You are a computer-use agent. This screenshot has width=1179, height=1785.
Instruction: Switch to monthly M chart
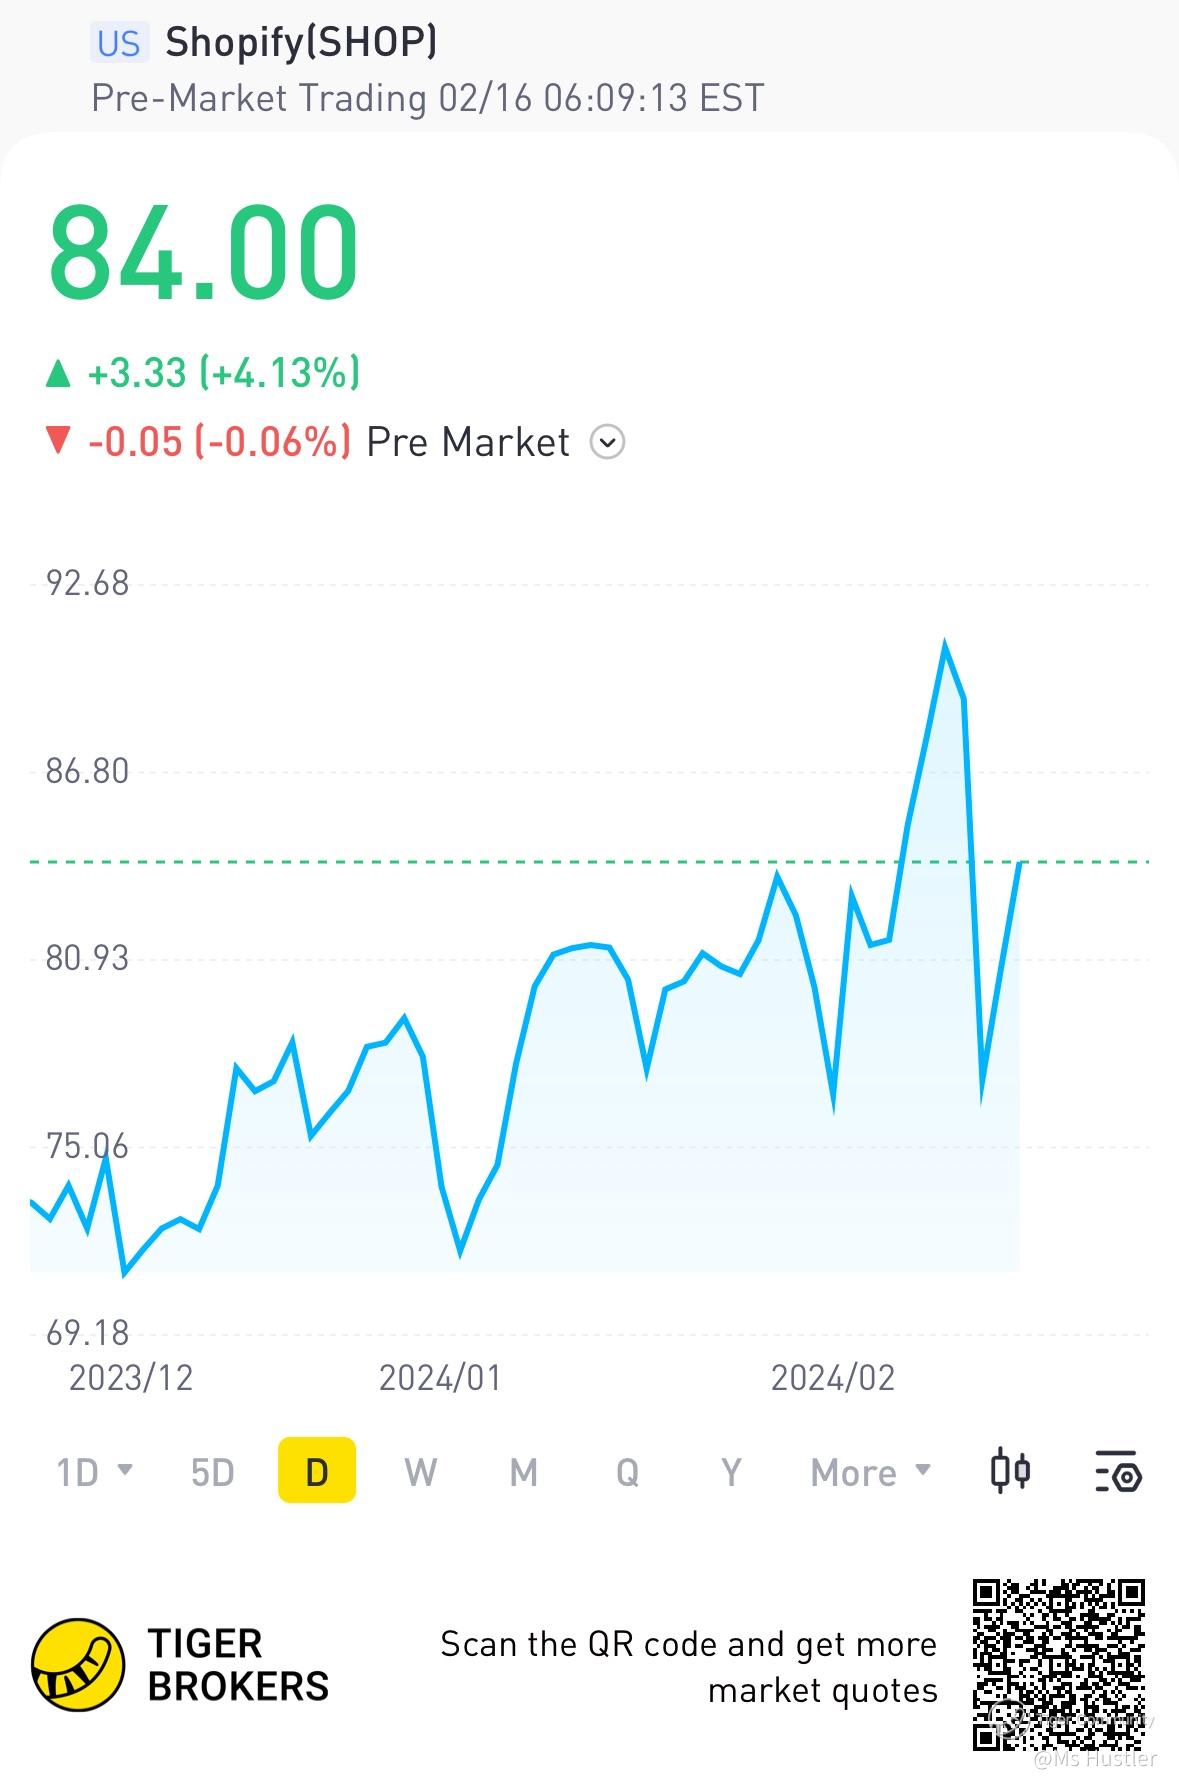(x=524, y=1472)
